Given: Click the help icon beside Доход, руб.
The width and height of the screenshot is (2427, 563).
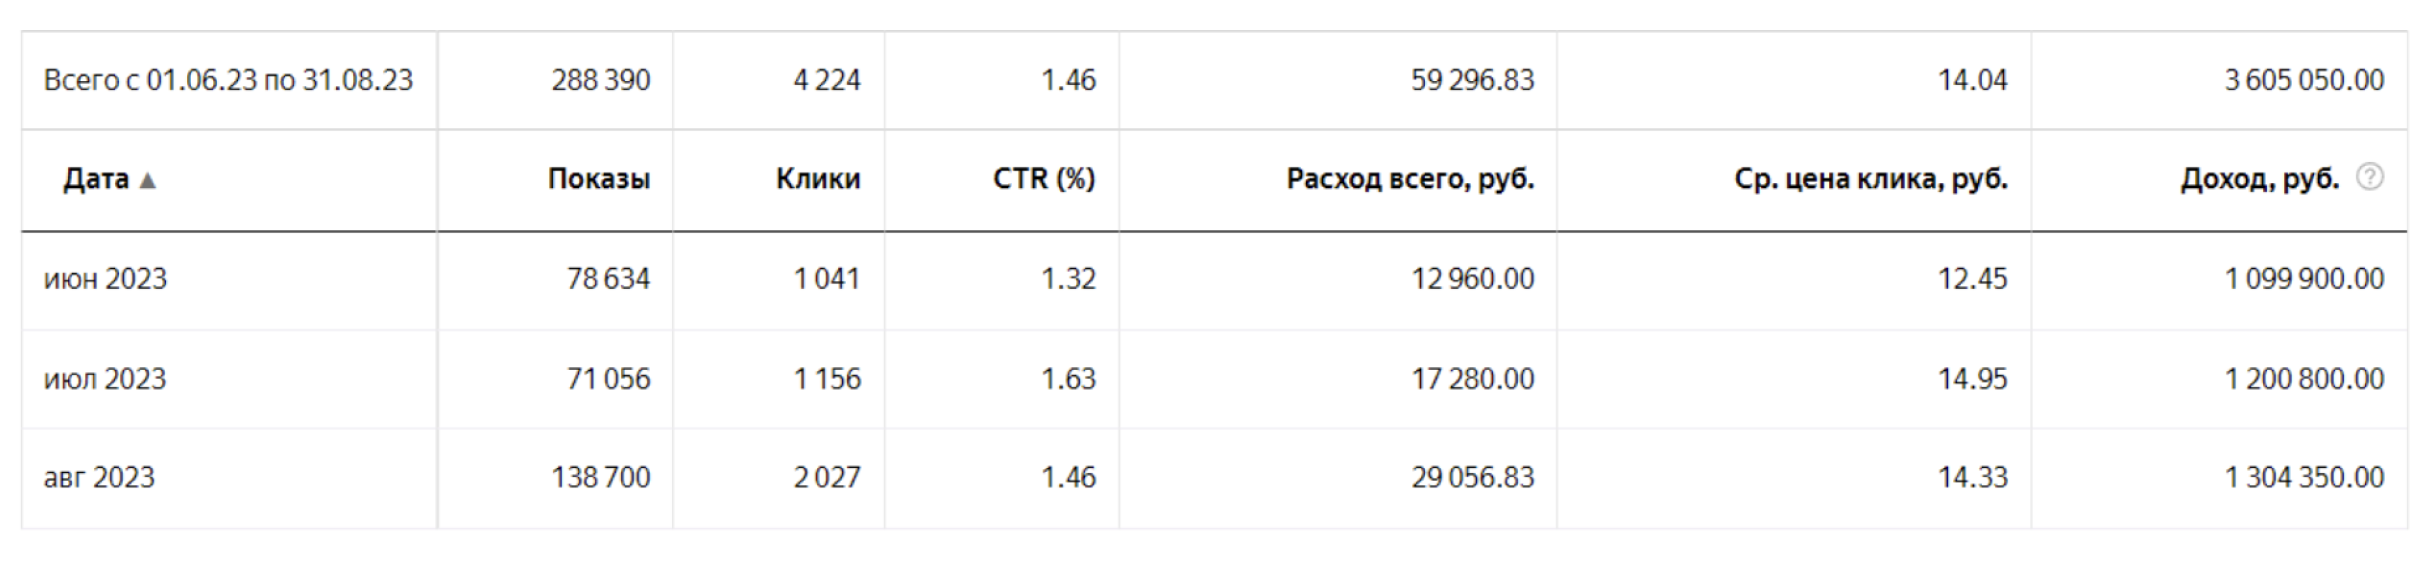Looking at the screenshot, I should (x=2369, y=178).
